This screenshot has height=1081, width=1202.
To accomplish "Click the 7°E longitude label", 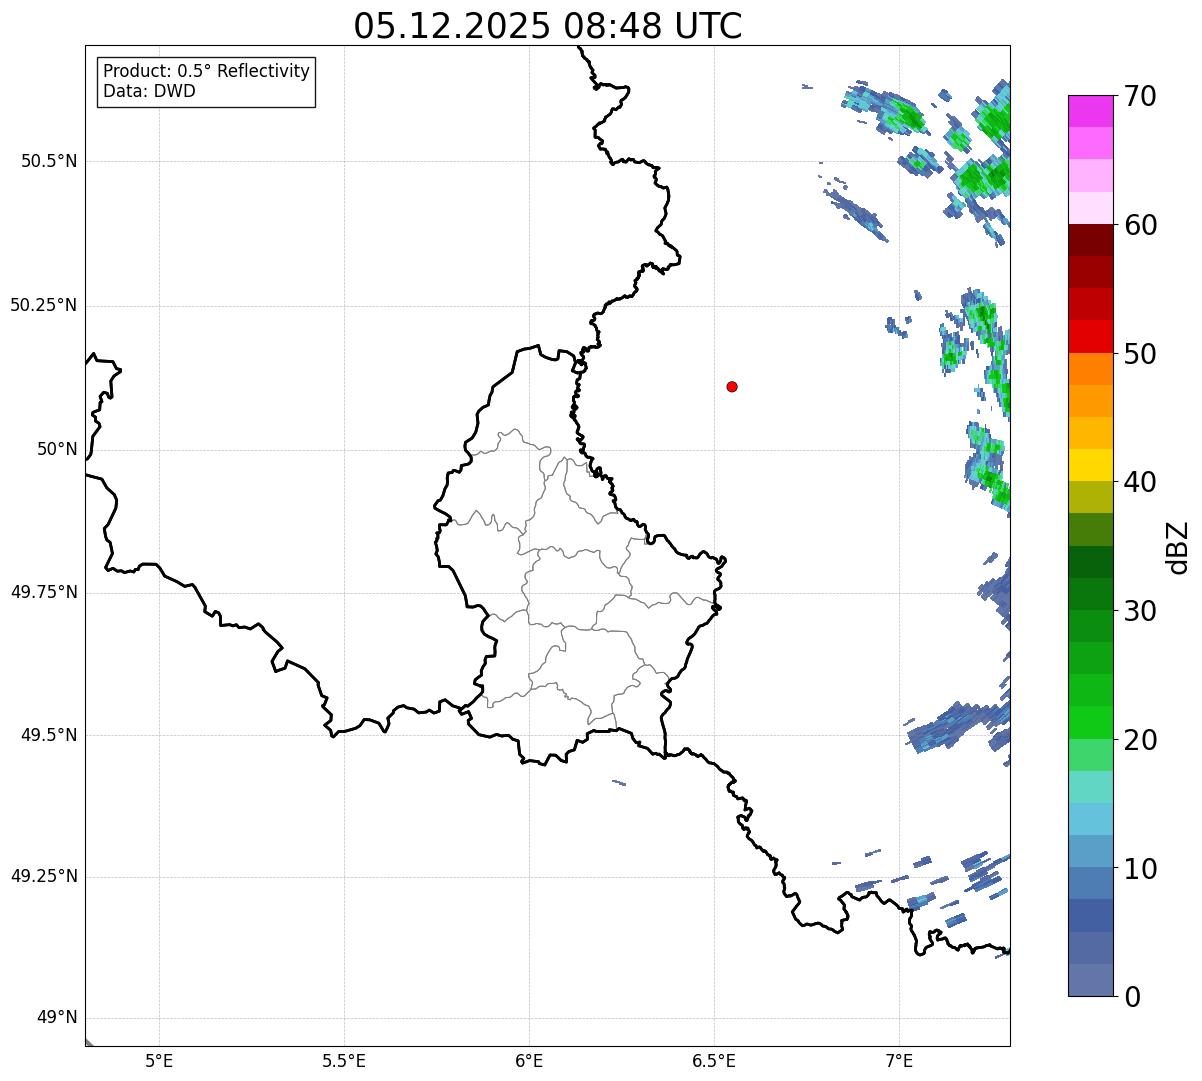I will pos(899,1060).
